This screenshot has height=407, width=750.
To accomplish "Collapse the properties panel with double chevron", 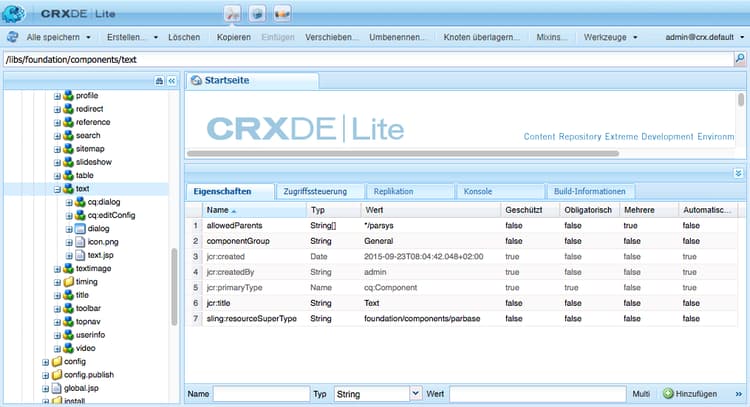I will [x=738, y=173].
